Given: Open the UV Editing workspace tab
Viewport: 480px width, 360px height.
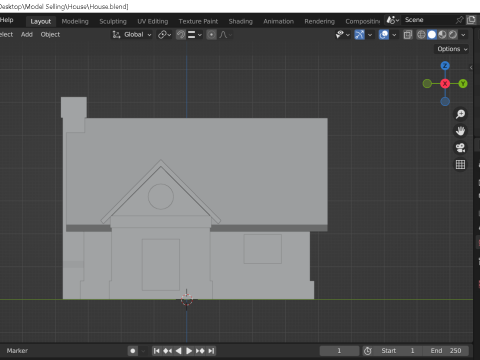Looking at the screenshot, I should tap(153, 21).
